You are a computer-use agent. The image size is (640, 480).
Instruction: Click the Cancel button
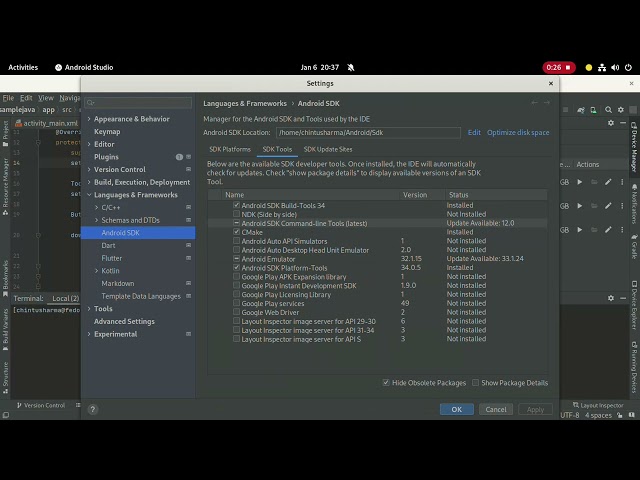point(496,409)
